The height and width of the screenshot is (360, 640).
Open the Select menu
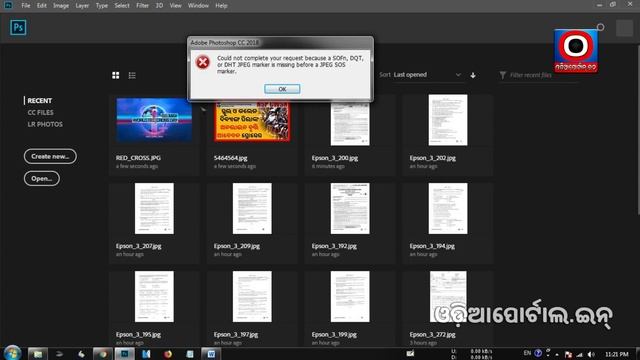coord(122,6)
